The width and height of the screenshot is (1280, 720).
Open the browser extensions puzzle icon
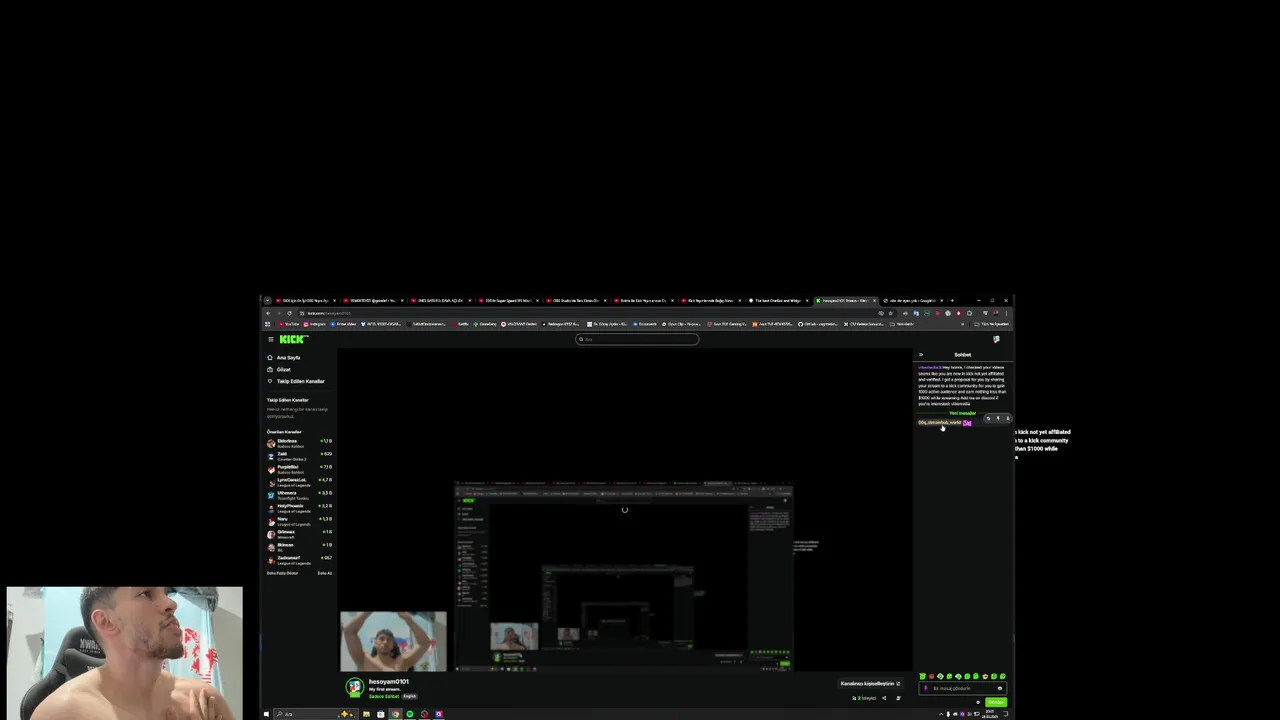(969, 313)
